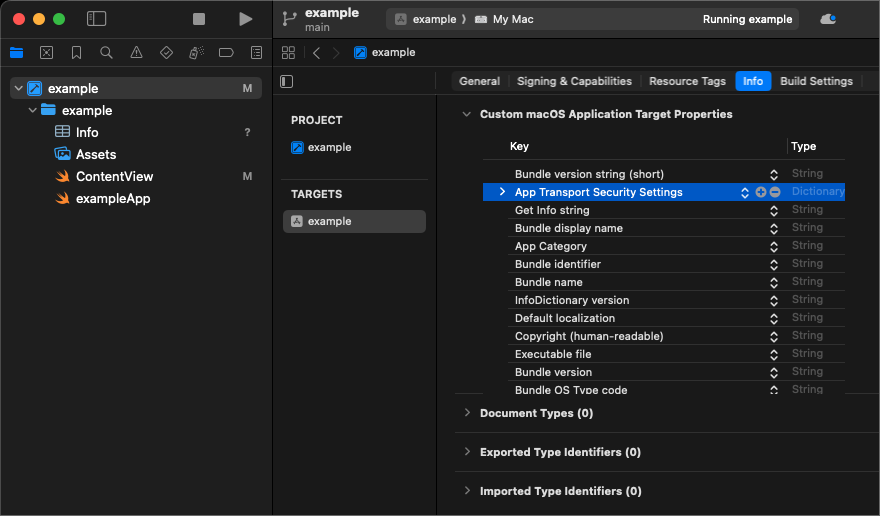Viewport: 880px width, 516px height.
Task: Toggle the left navigator sidebar
Action: click(x=96, y=19)
